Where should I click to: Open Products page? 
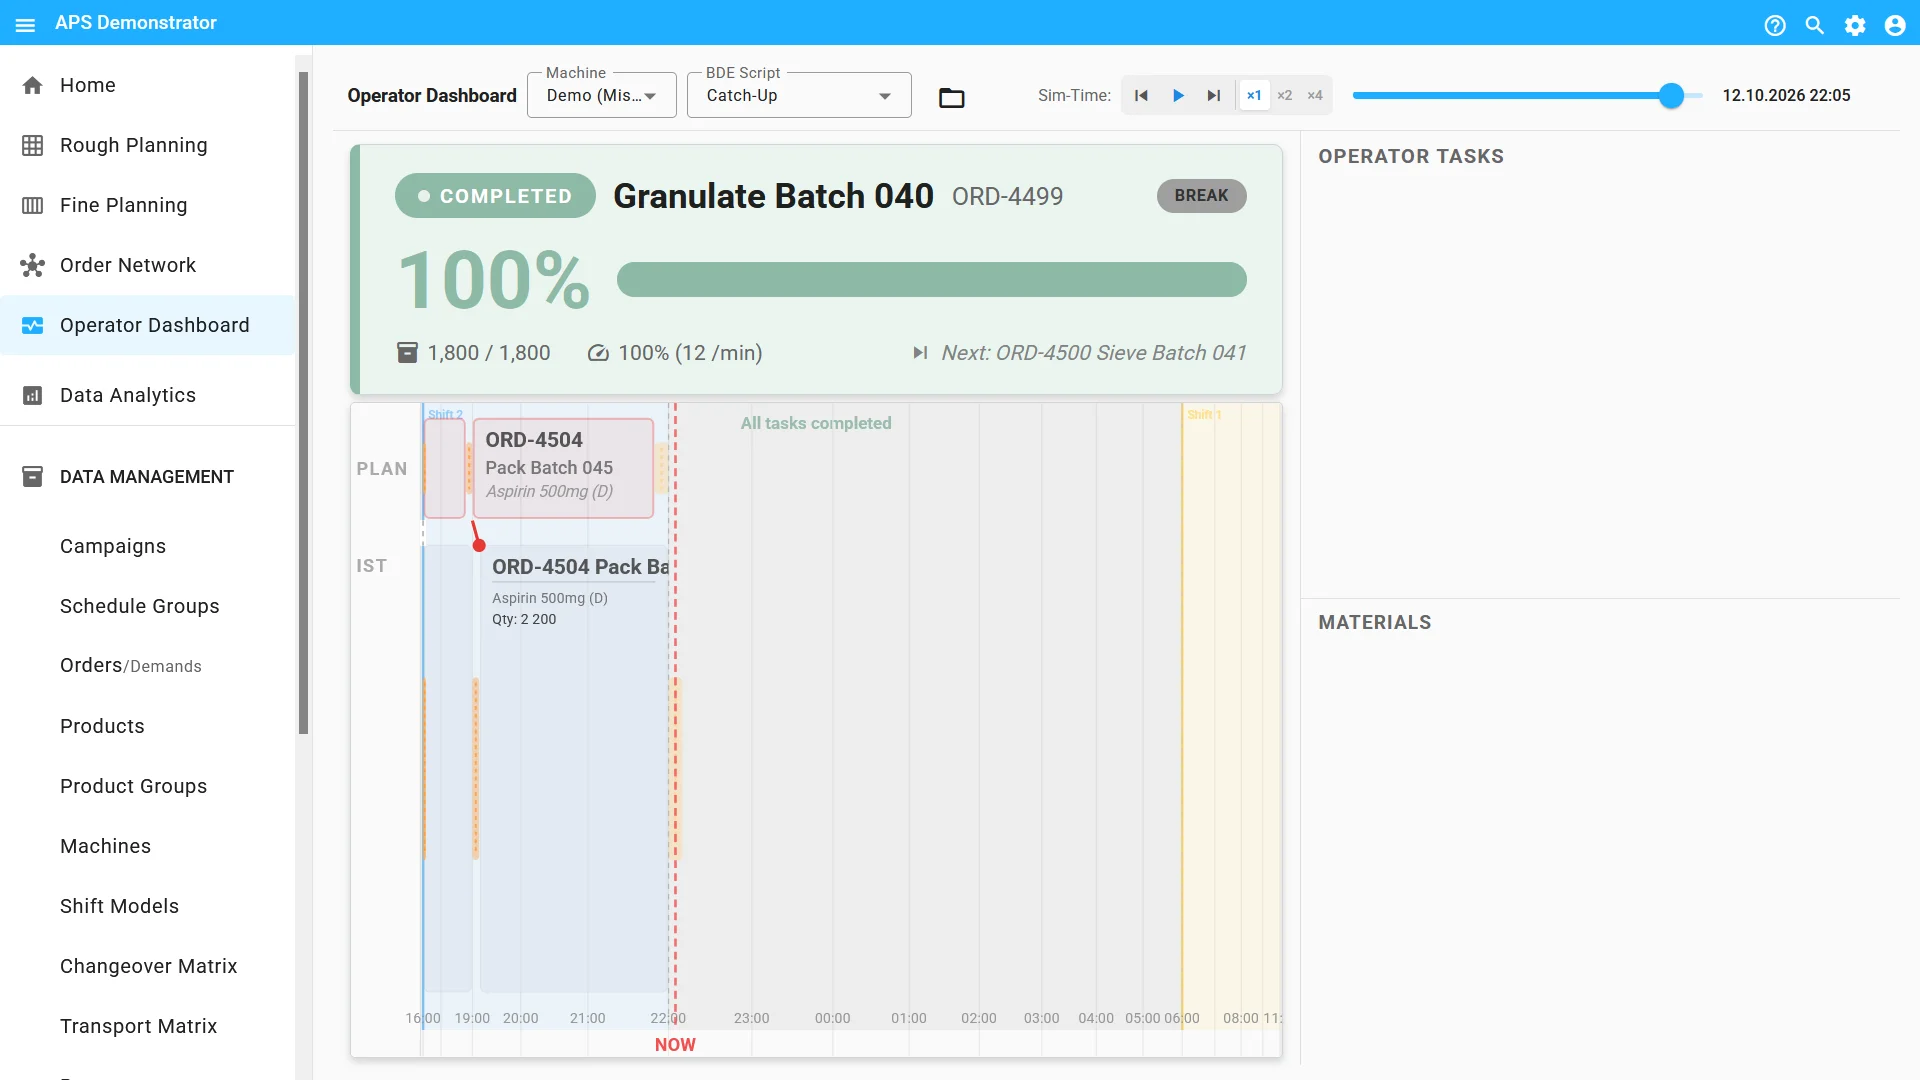coord(148,726)
